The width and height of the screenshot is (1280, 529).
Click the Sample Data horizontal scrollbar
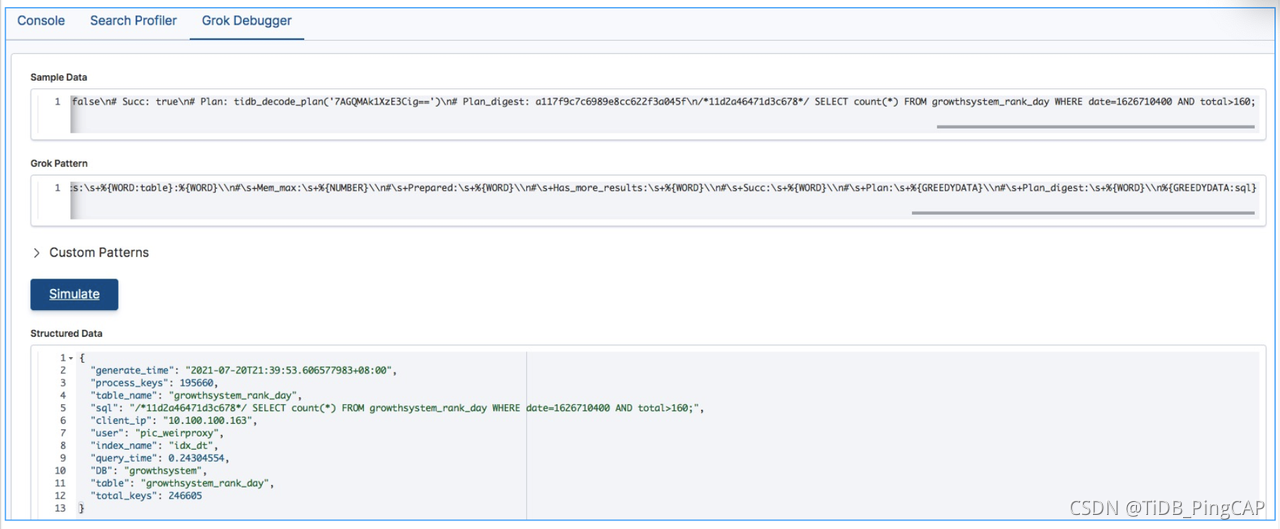tap(1094, 127)
